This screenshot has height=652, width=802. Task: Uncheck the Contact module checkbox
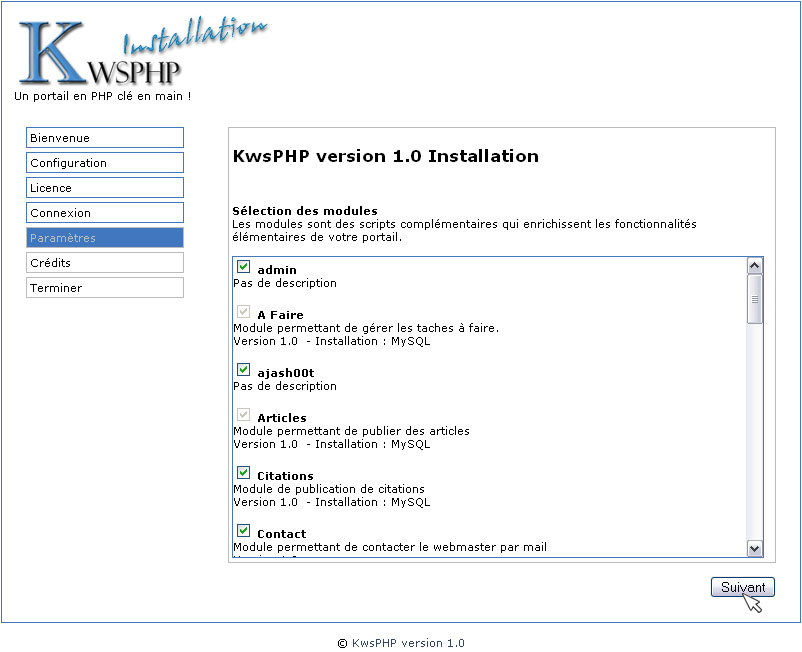(x=243, y=530)
